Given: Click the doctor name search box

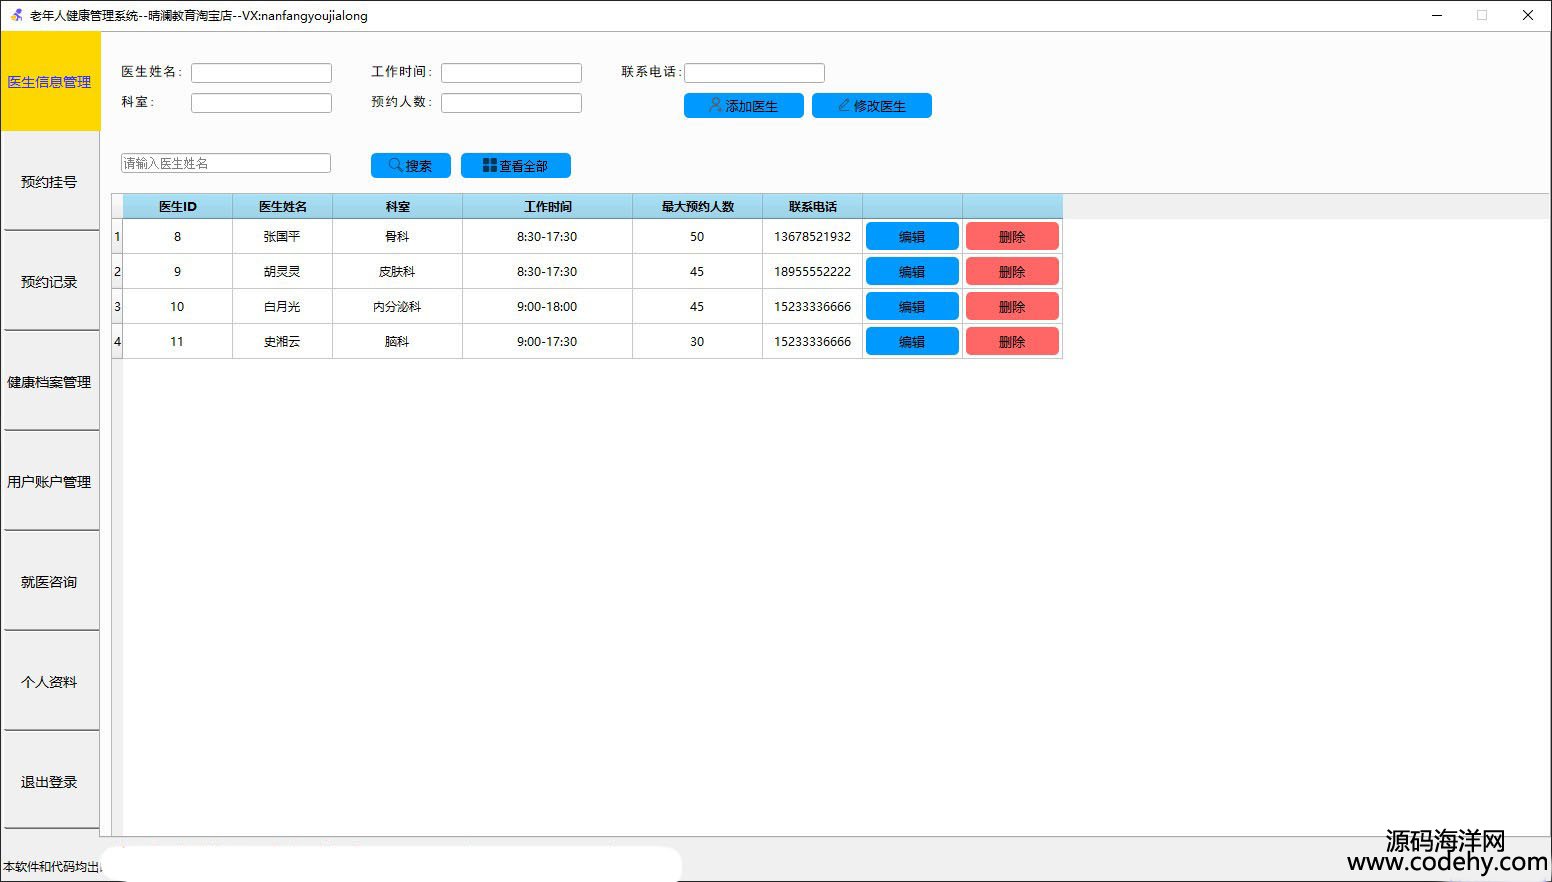Looking at the screenshot, I should click(x=225, y=163).
